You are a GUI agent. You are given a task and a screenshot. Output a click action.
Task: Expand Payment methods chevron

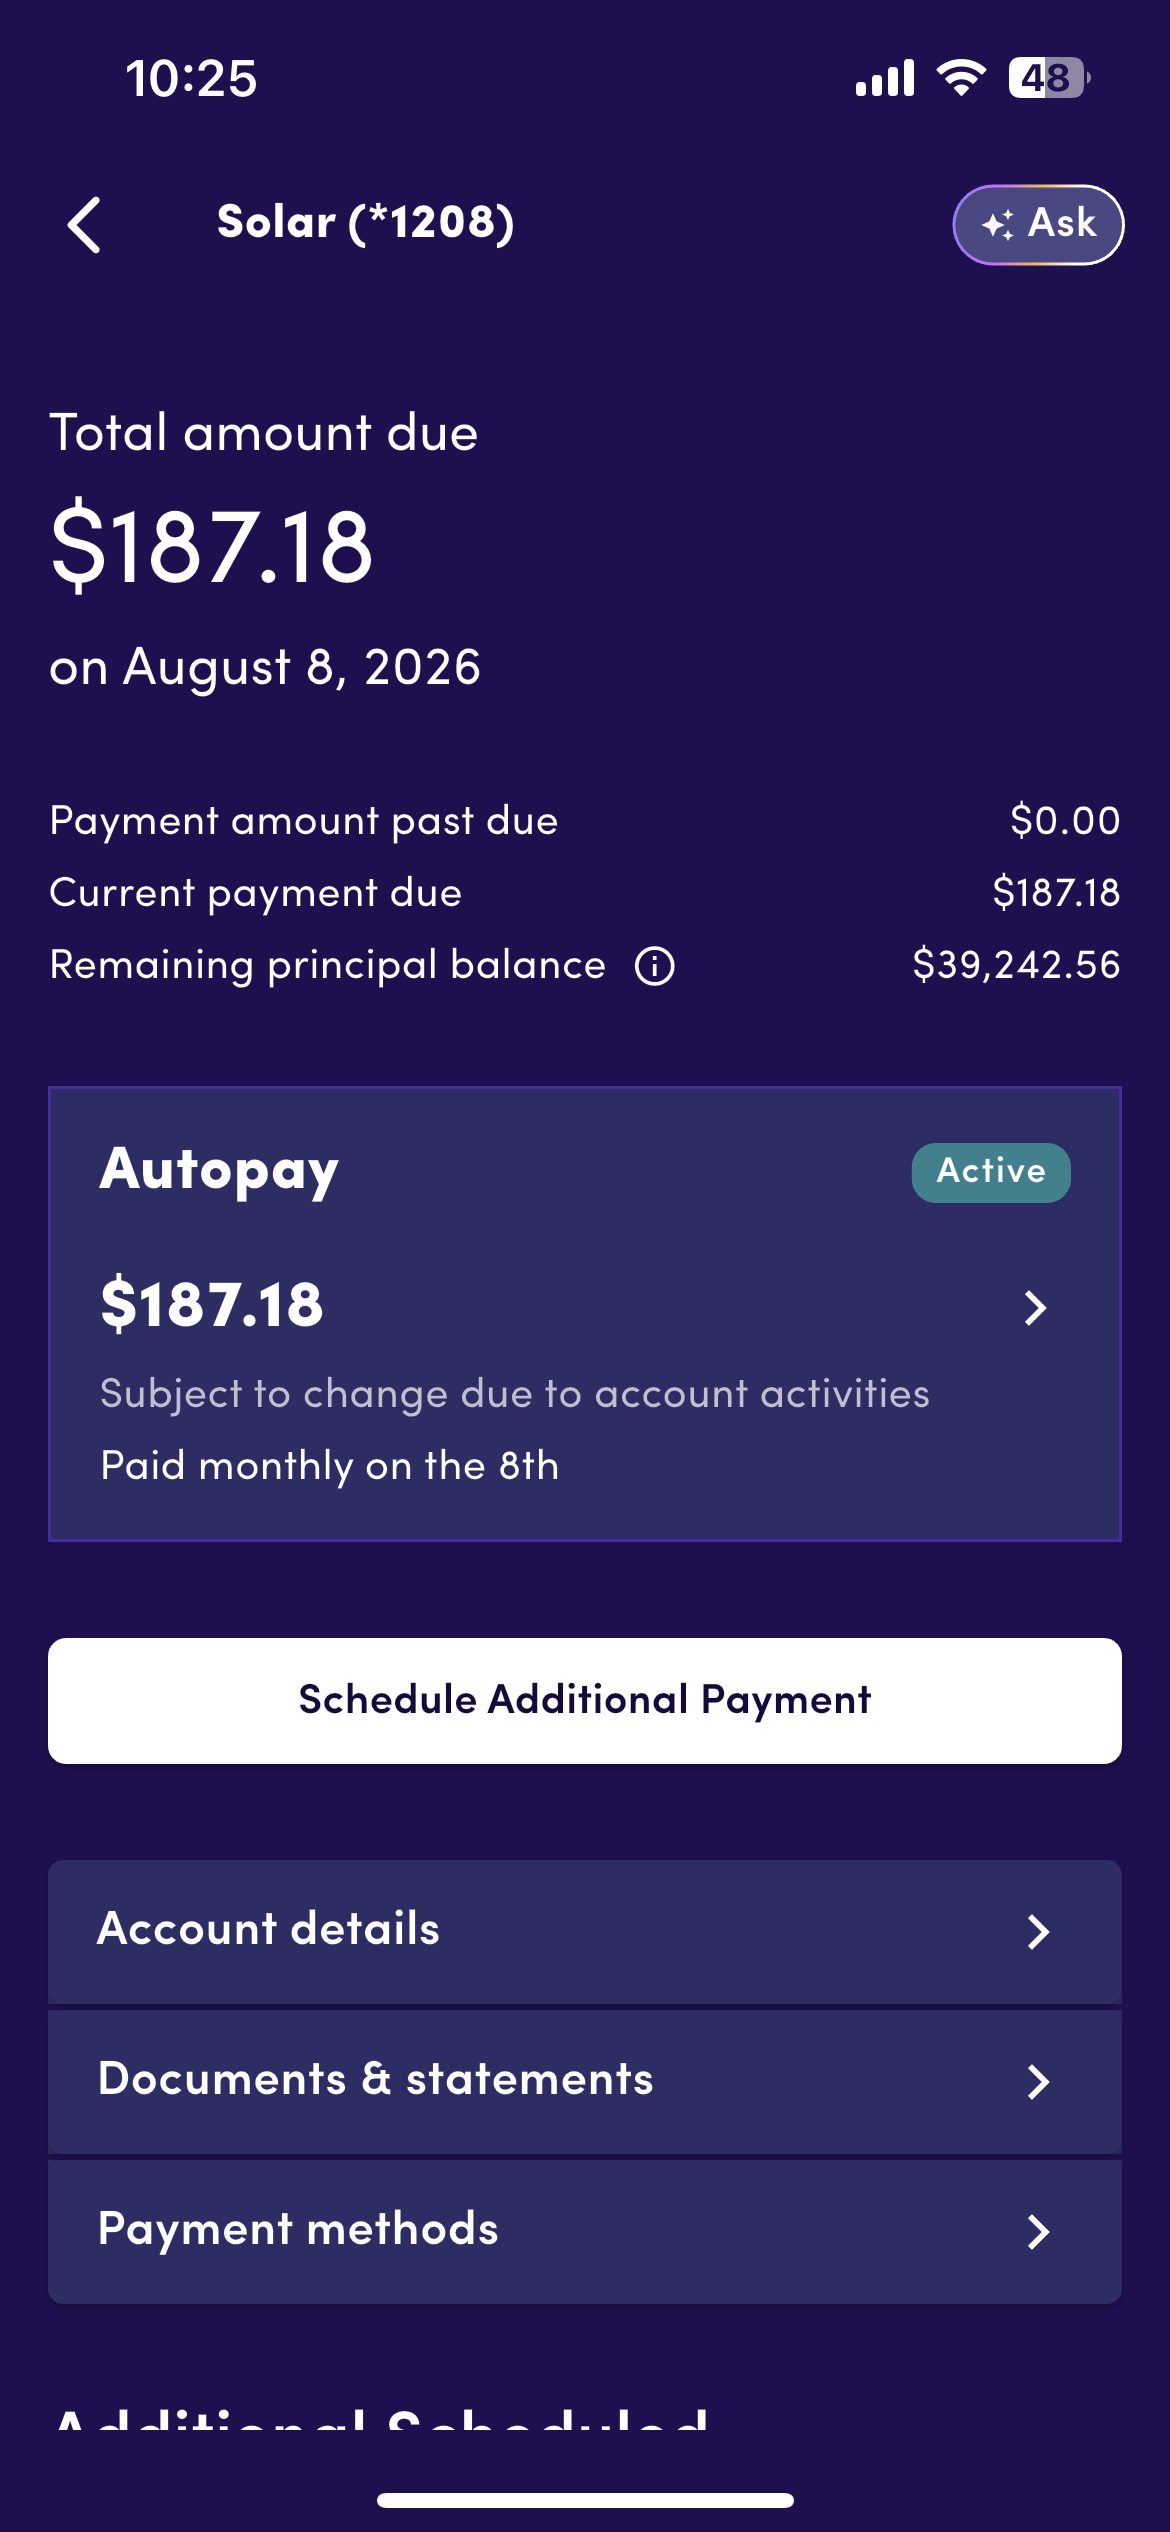[x=1038, y=2231]
